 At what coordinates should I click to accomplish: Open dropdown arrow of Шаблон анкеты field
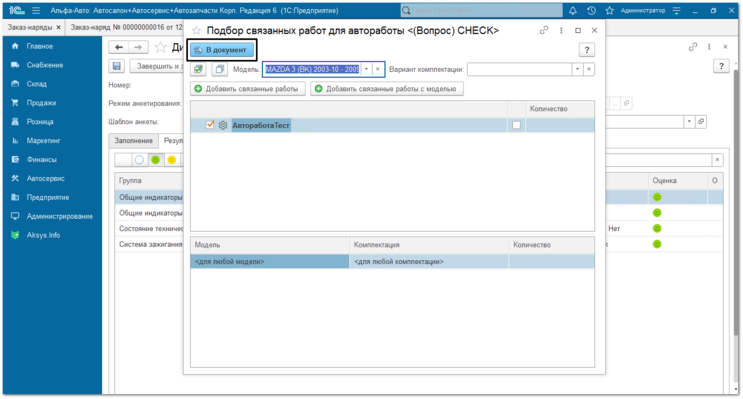point(689,122)
